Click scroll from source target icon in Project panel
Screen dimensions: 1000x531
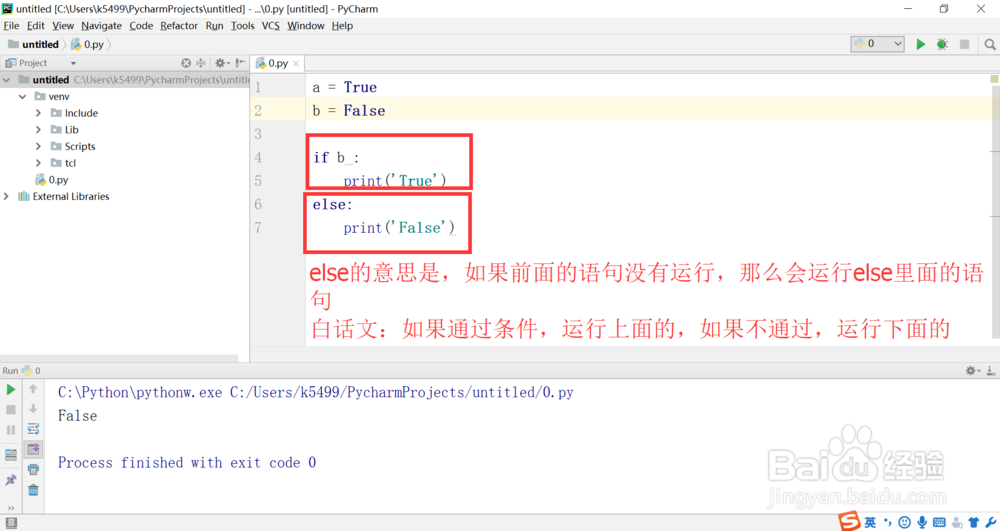coord(186,62)
